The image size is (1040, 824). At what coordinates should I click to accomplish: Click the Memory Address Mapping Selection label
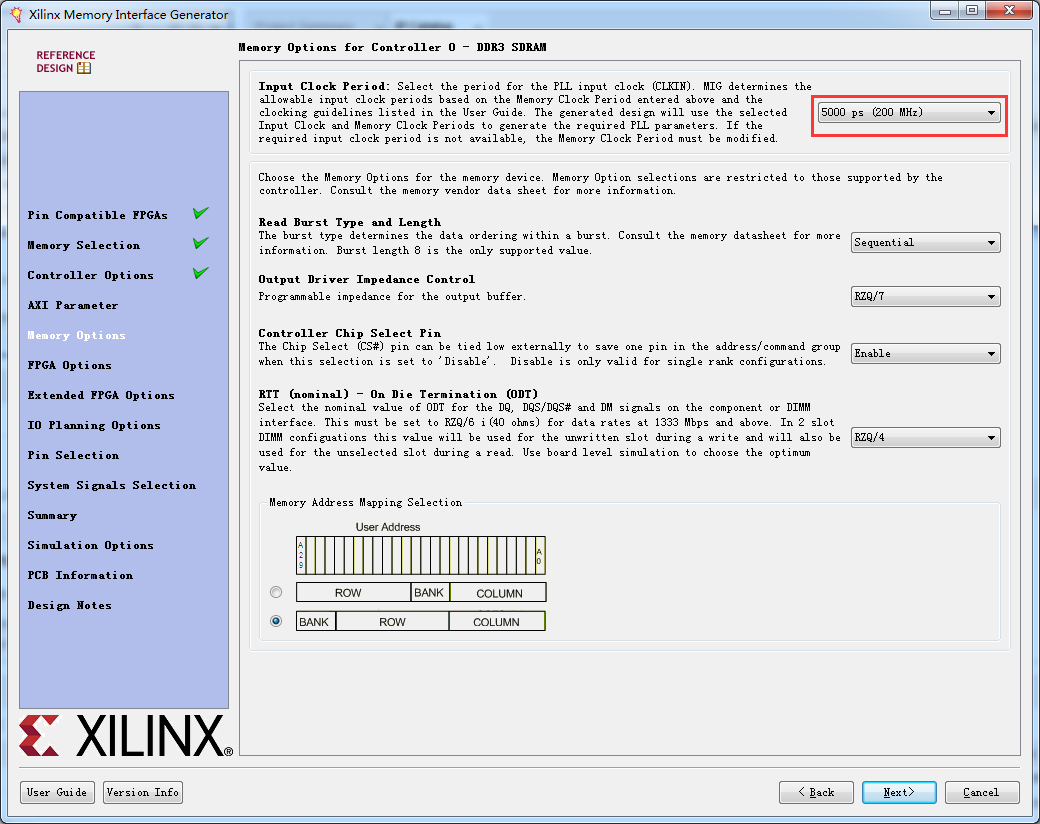coord(365,502)
